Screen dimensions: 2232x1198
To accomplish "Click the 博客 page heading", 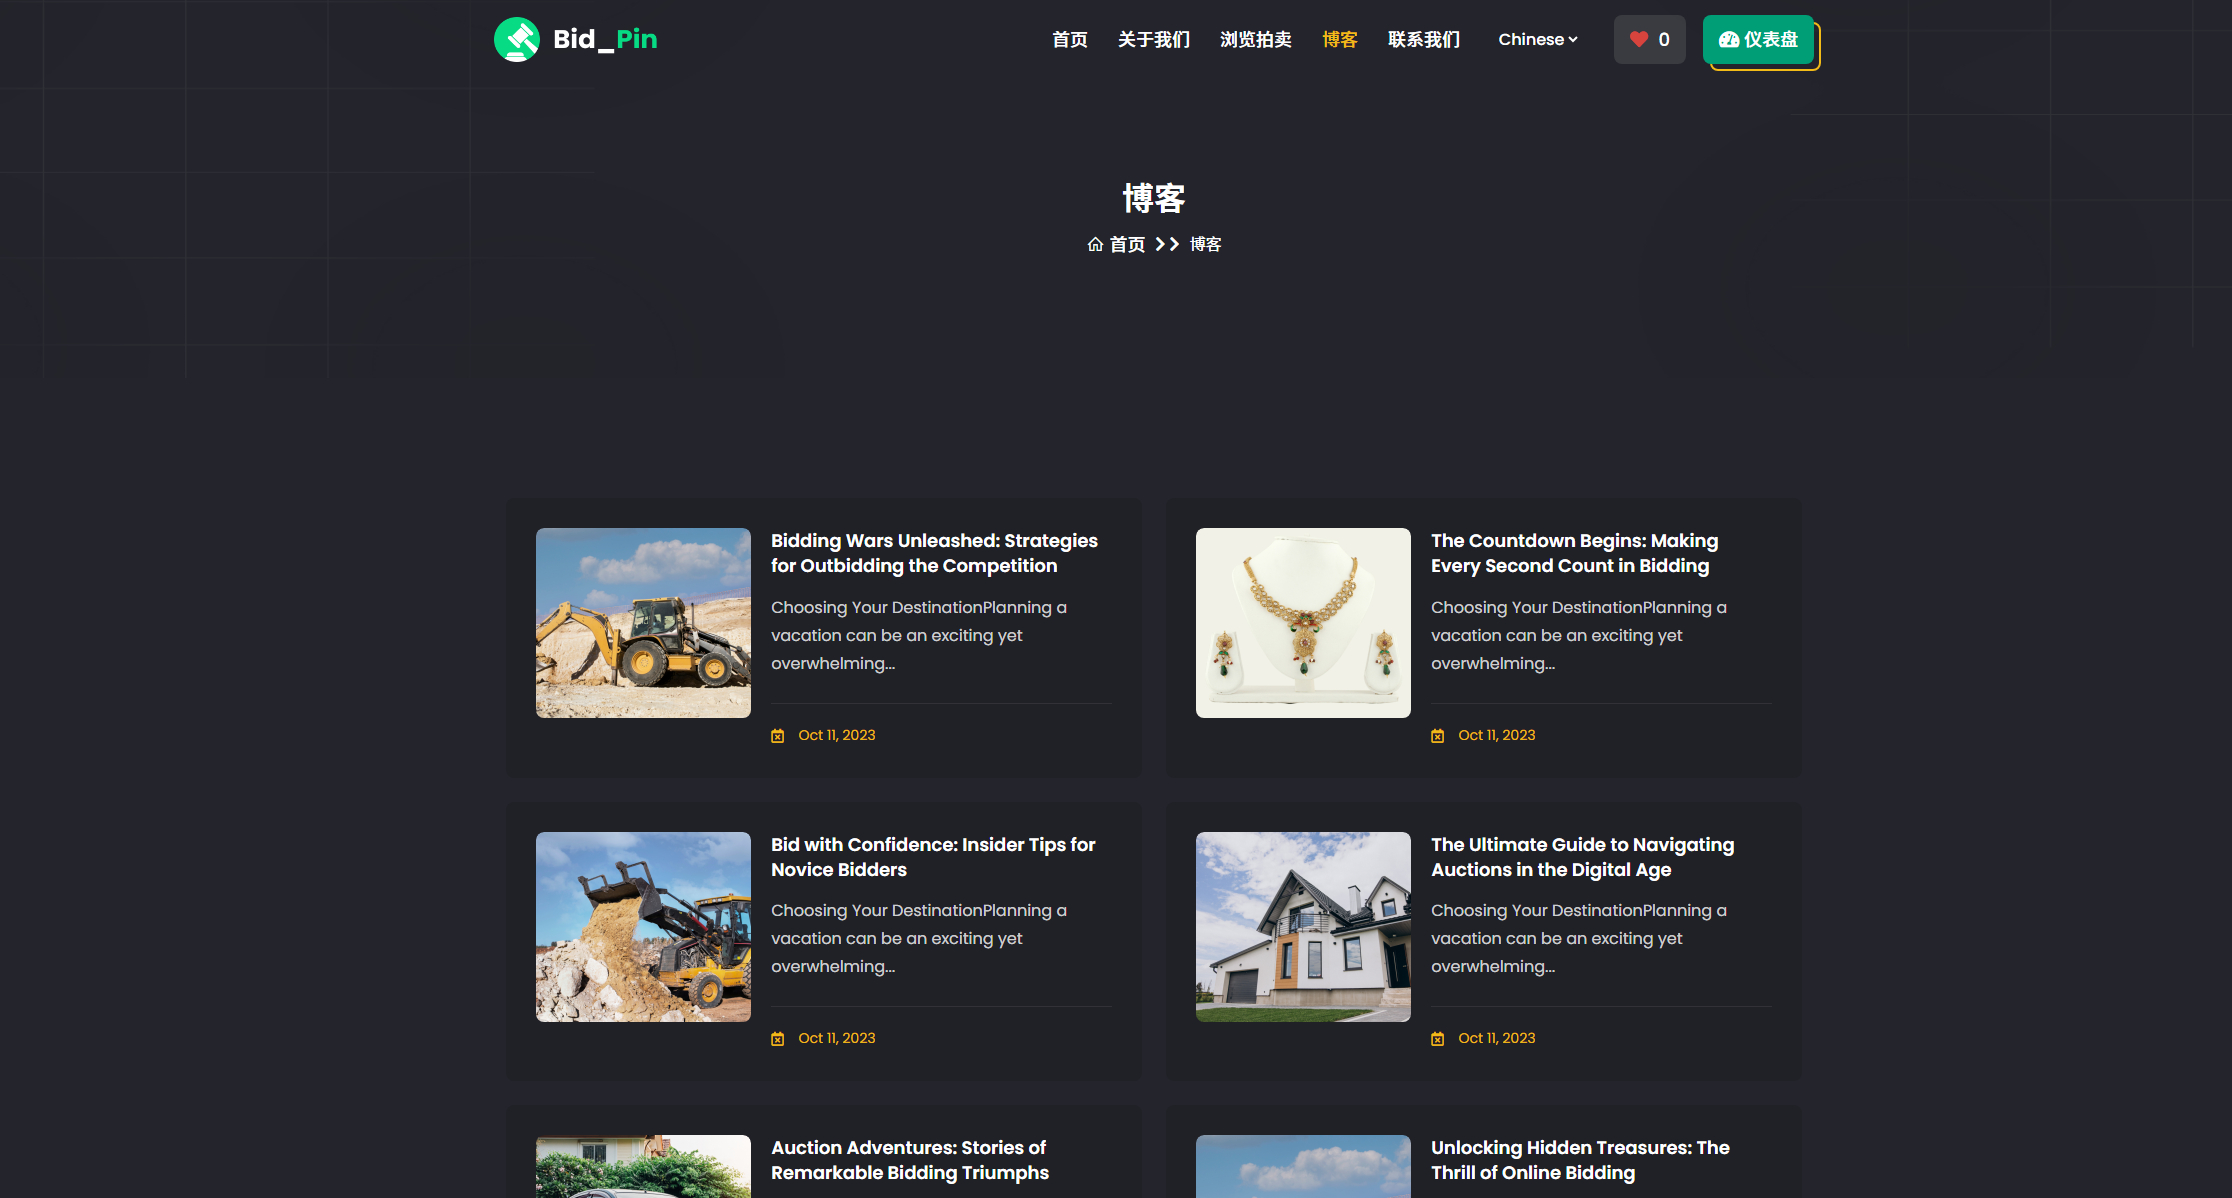I will [1154, 198].
